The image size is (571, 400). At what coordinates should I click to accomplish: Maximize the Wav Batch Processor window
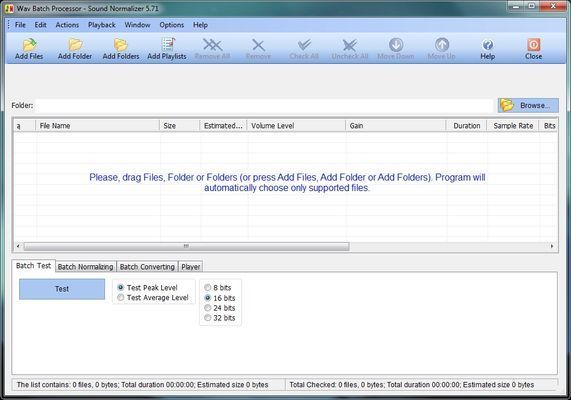[x=532, y=6]
